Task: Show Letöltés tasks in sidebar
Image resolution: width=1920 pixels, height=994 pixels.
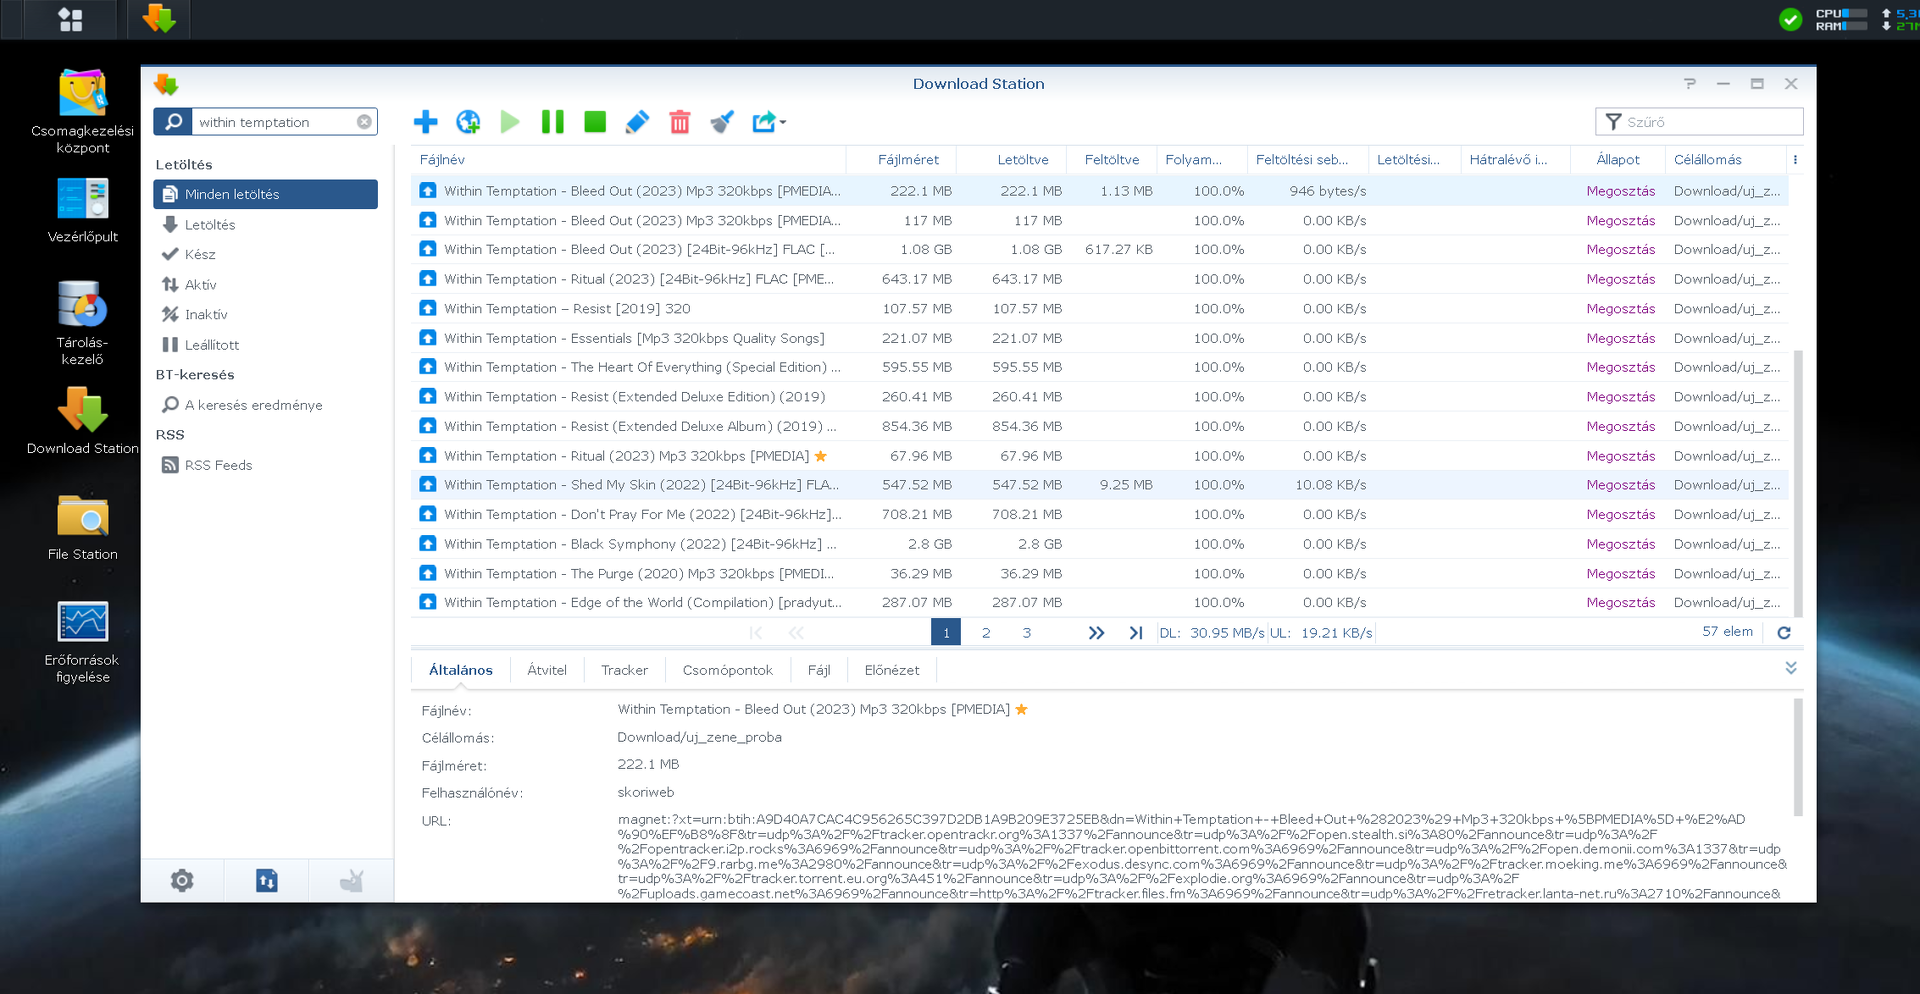Action: pyautogui.click(x=266, y=225)
